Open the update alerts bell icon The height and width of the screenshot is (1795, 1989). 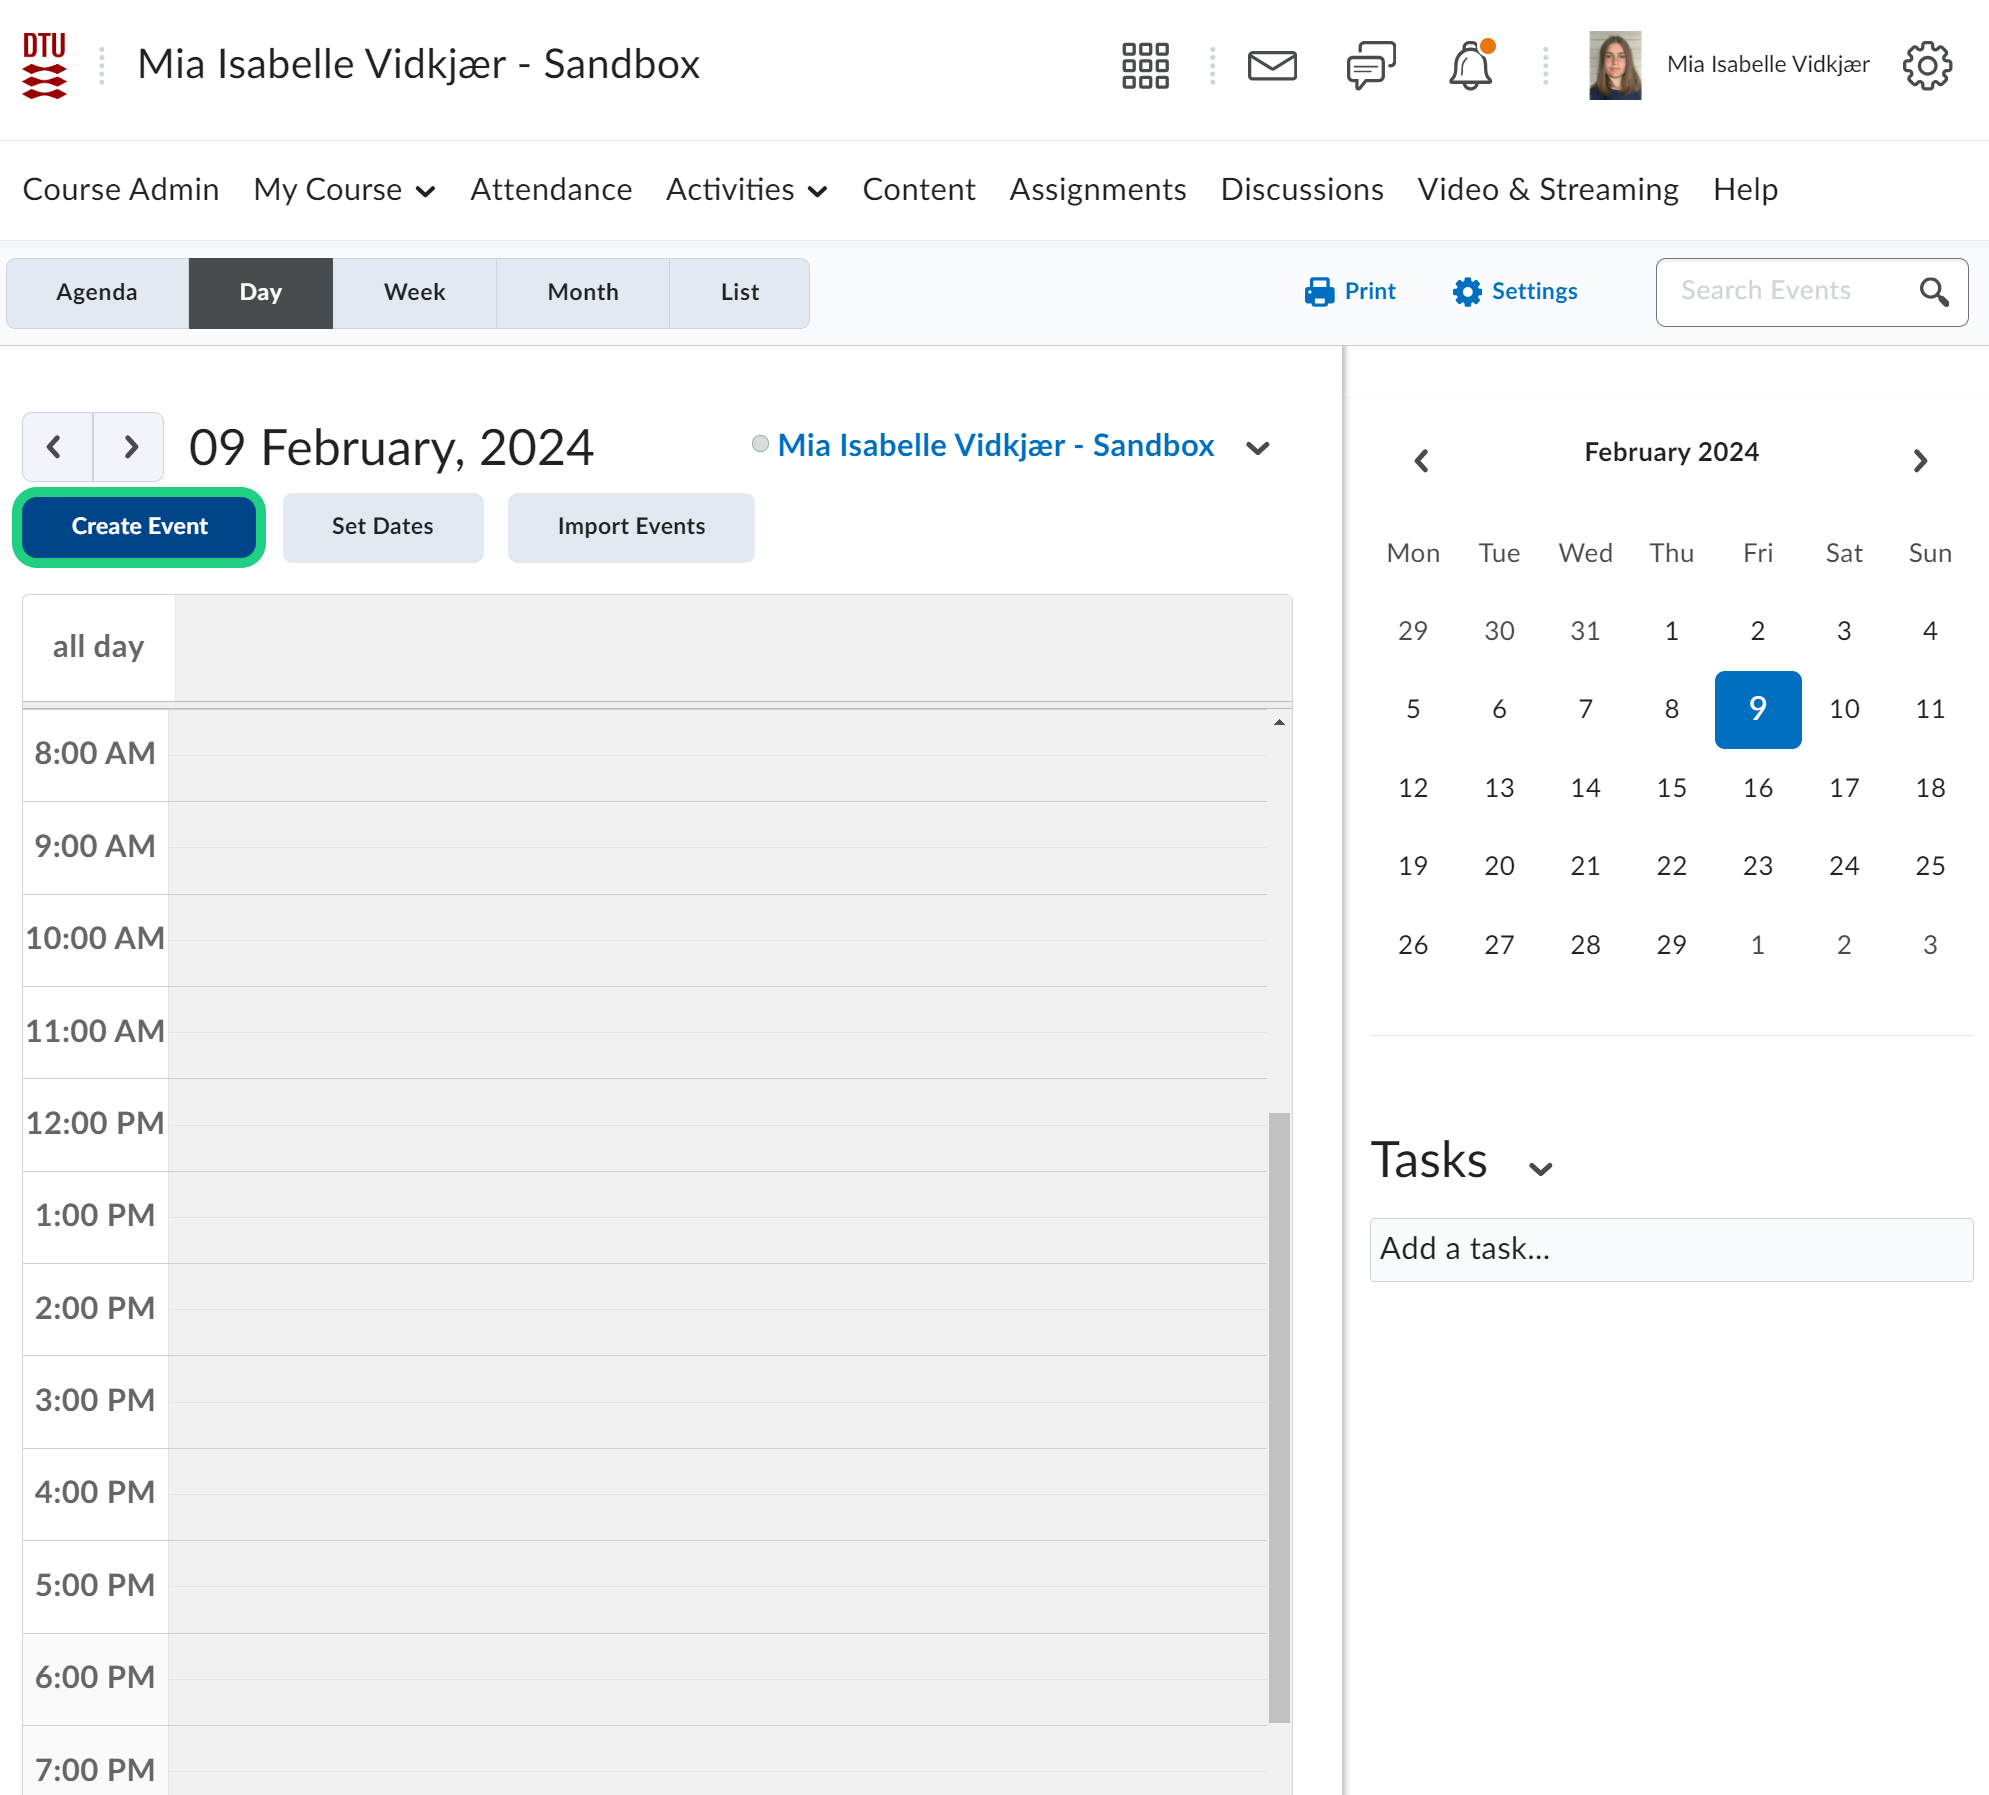[x=1470, y=66]
